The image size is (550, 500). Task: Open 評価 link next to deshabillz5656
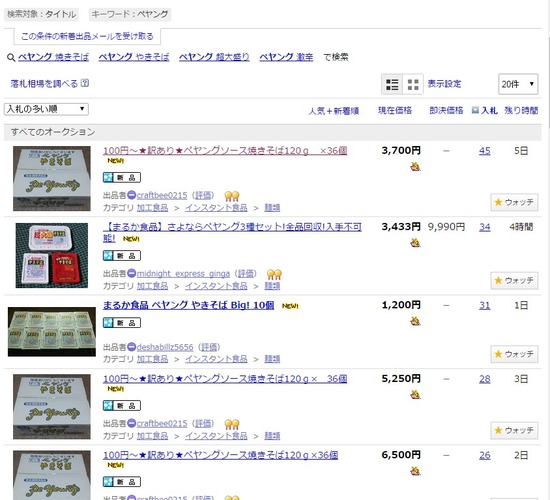pyautogui.click(x=209, y=347)
